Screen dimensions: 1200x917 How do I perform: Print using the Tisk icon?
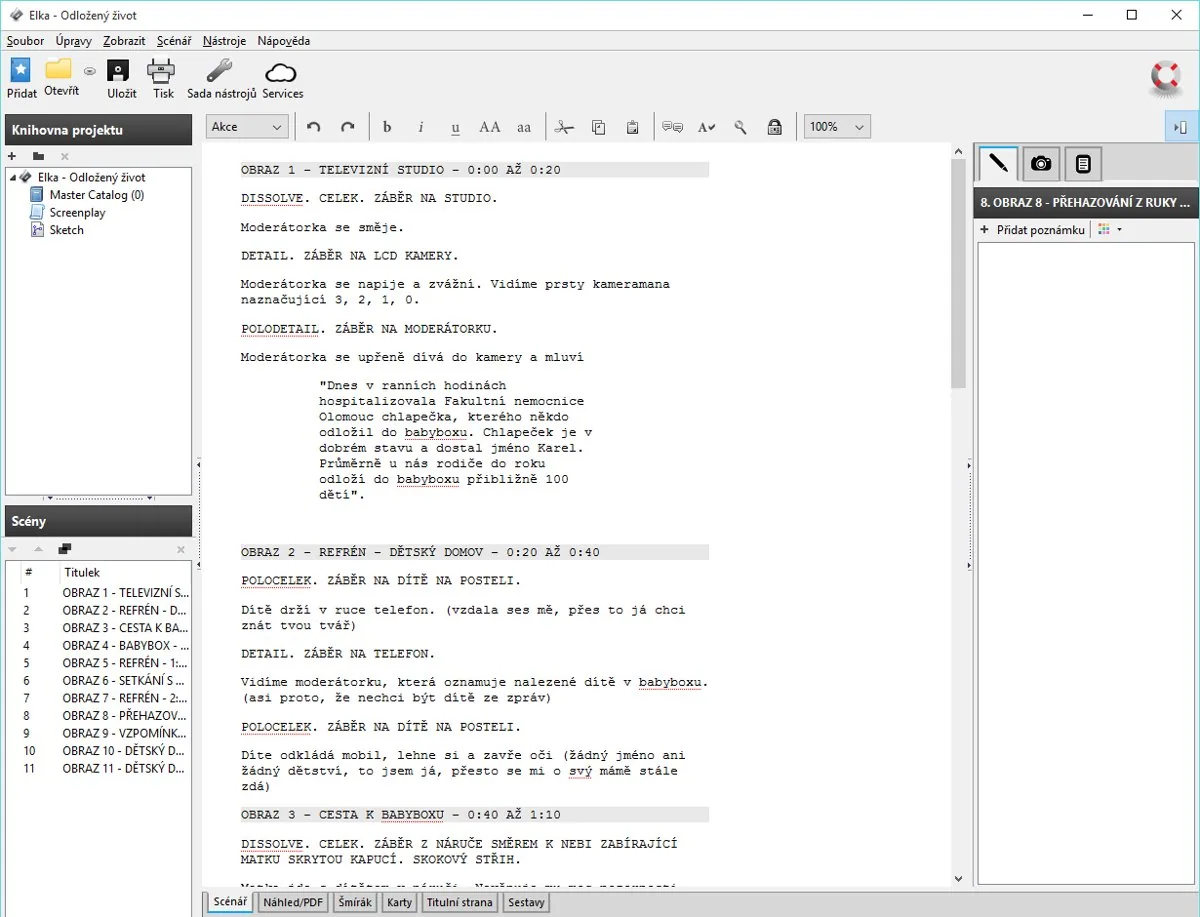[162, 71]
